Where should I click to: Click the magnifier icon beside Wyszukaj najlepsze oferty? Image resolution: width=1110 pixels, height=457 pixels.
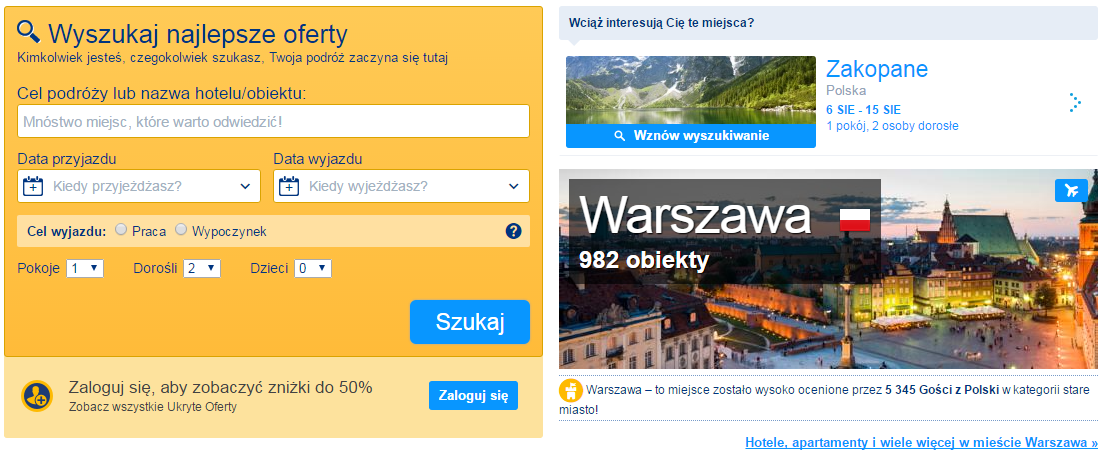(x=30, y=33)
